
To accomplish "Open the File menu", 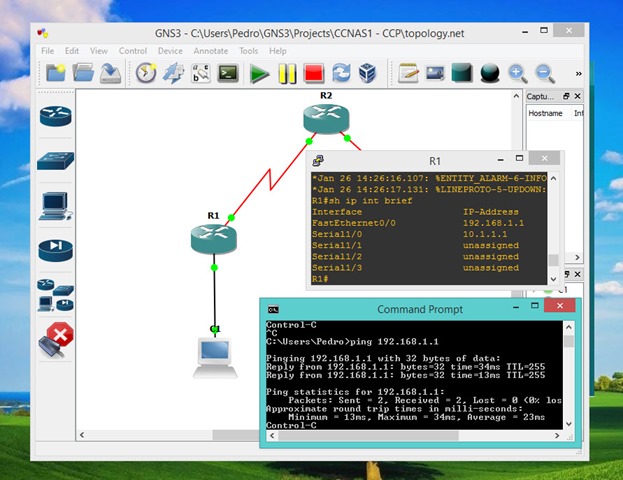I will 47,51.
